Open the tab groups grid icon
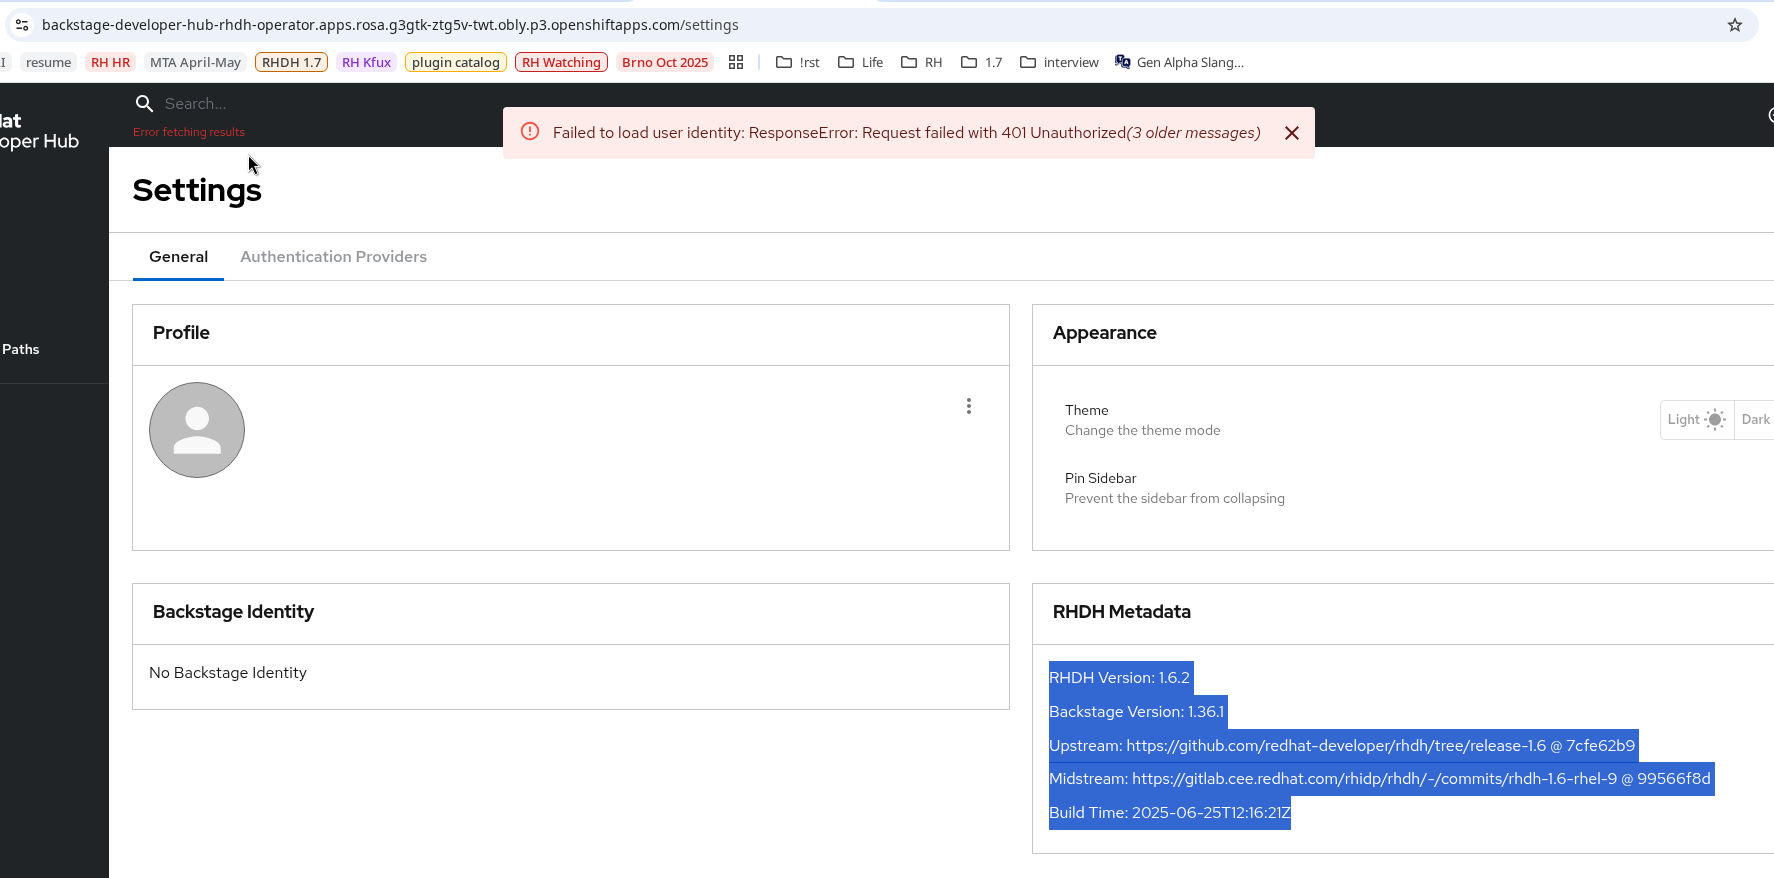 point(736,62)
